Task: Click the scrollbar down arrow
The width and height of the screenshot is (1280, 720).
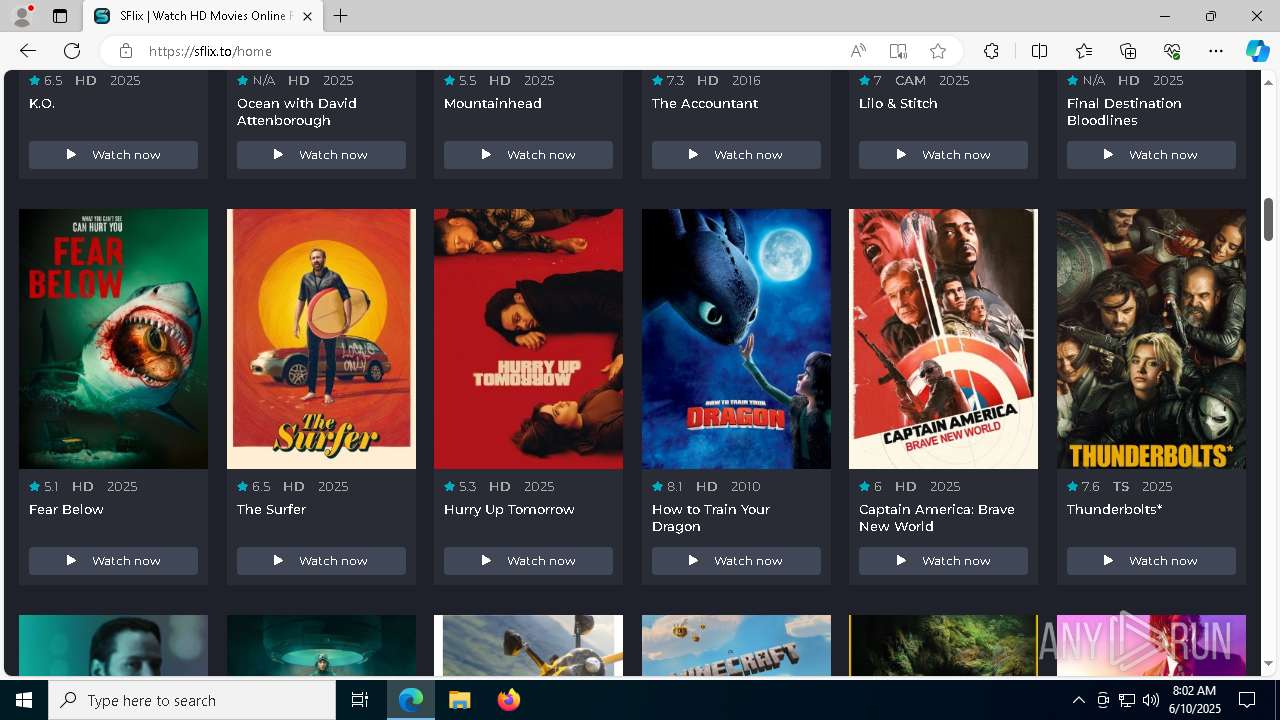Action: pos(1268,663)
